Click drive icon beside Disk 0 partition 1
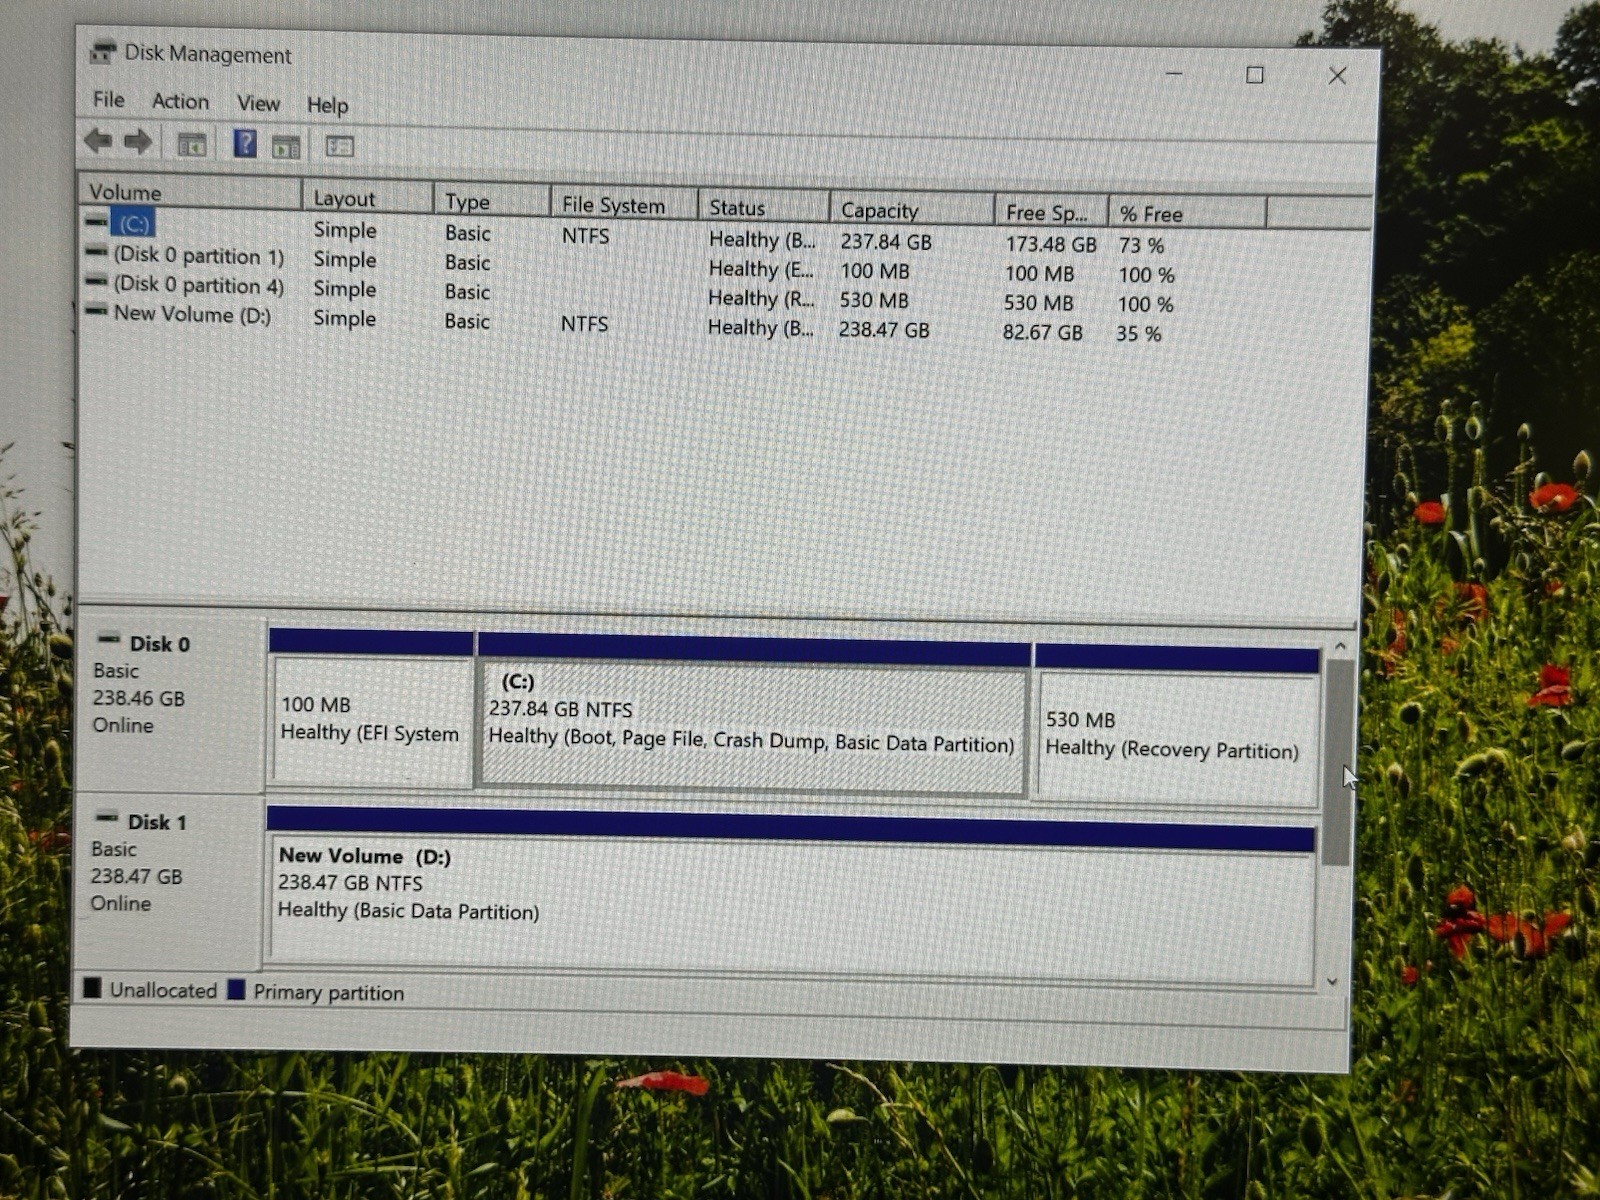The width and height of the screenshot is (1600, 1200). 97,252
